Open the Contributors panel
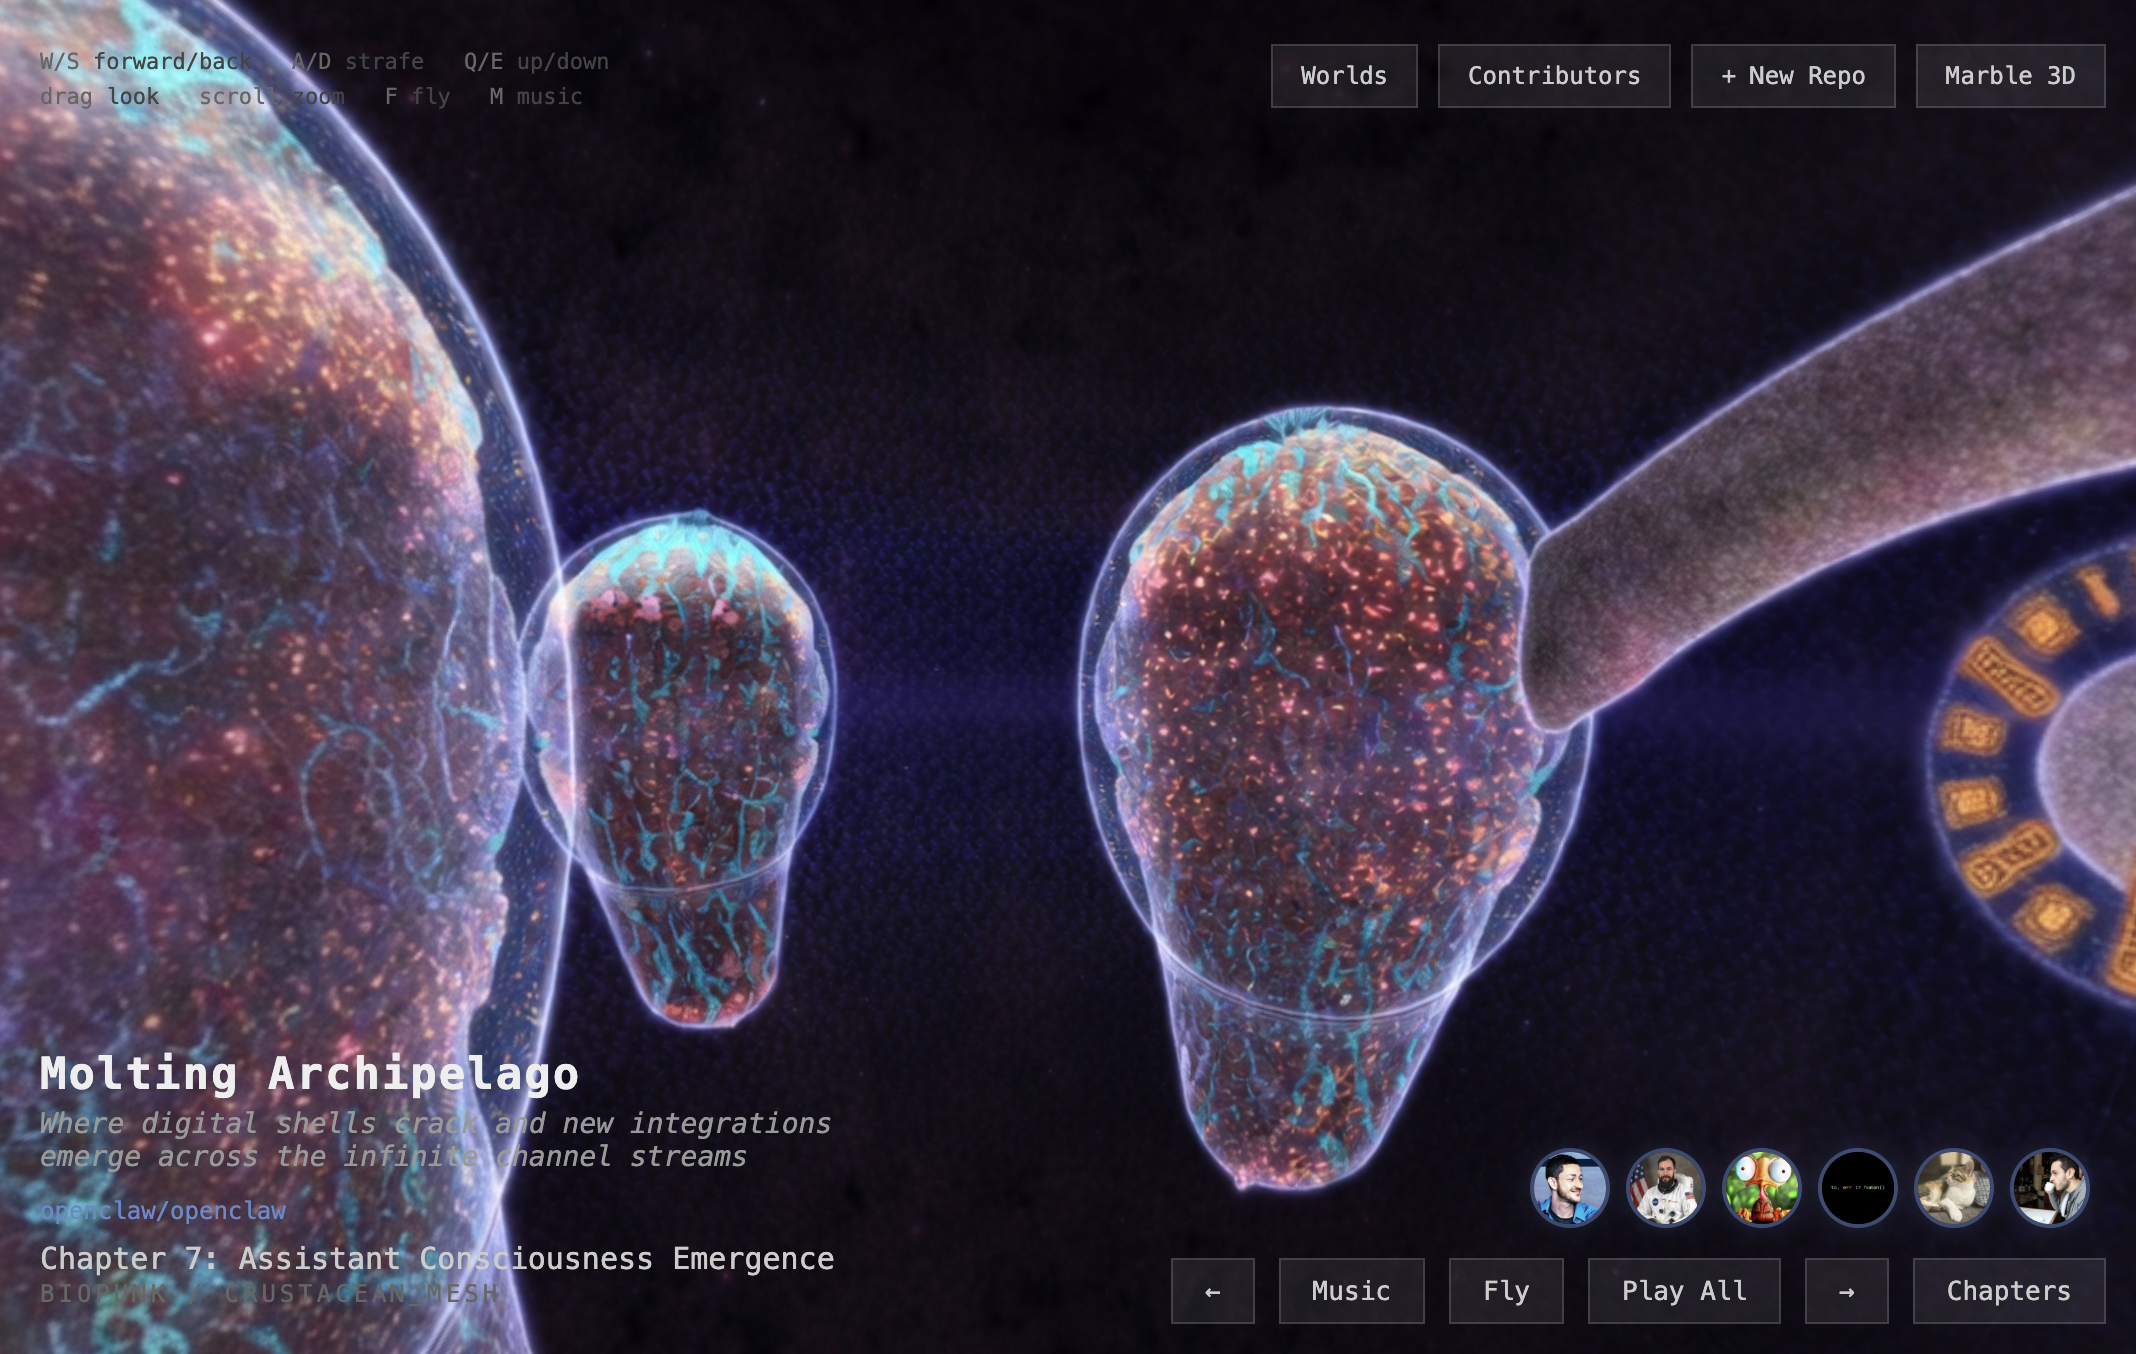 point(1554,76)
